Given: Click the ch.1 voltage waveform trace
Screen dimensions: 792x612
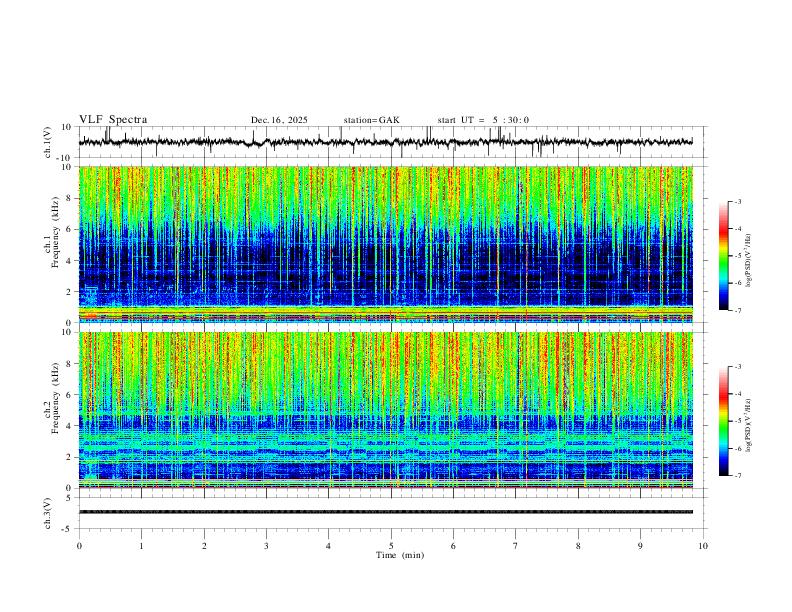Looking at the screenshot, I should (385, 142).
